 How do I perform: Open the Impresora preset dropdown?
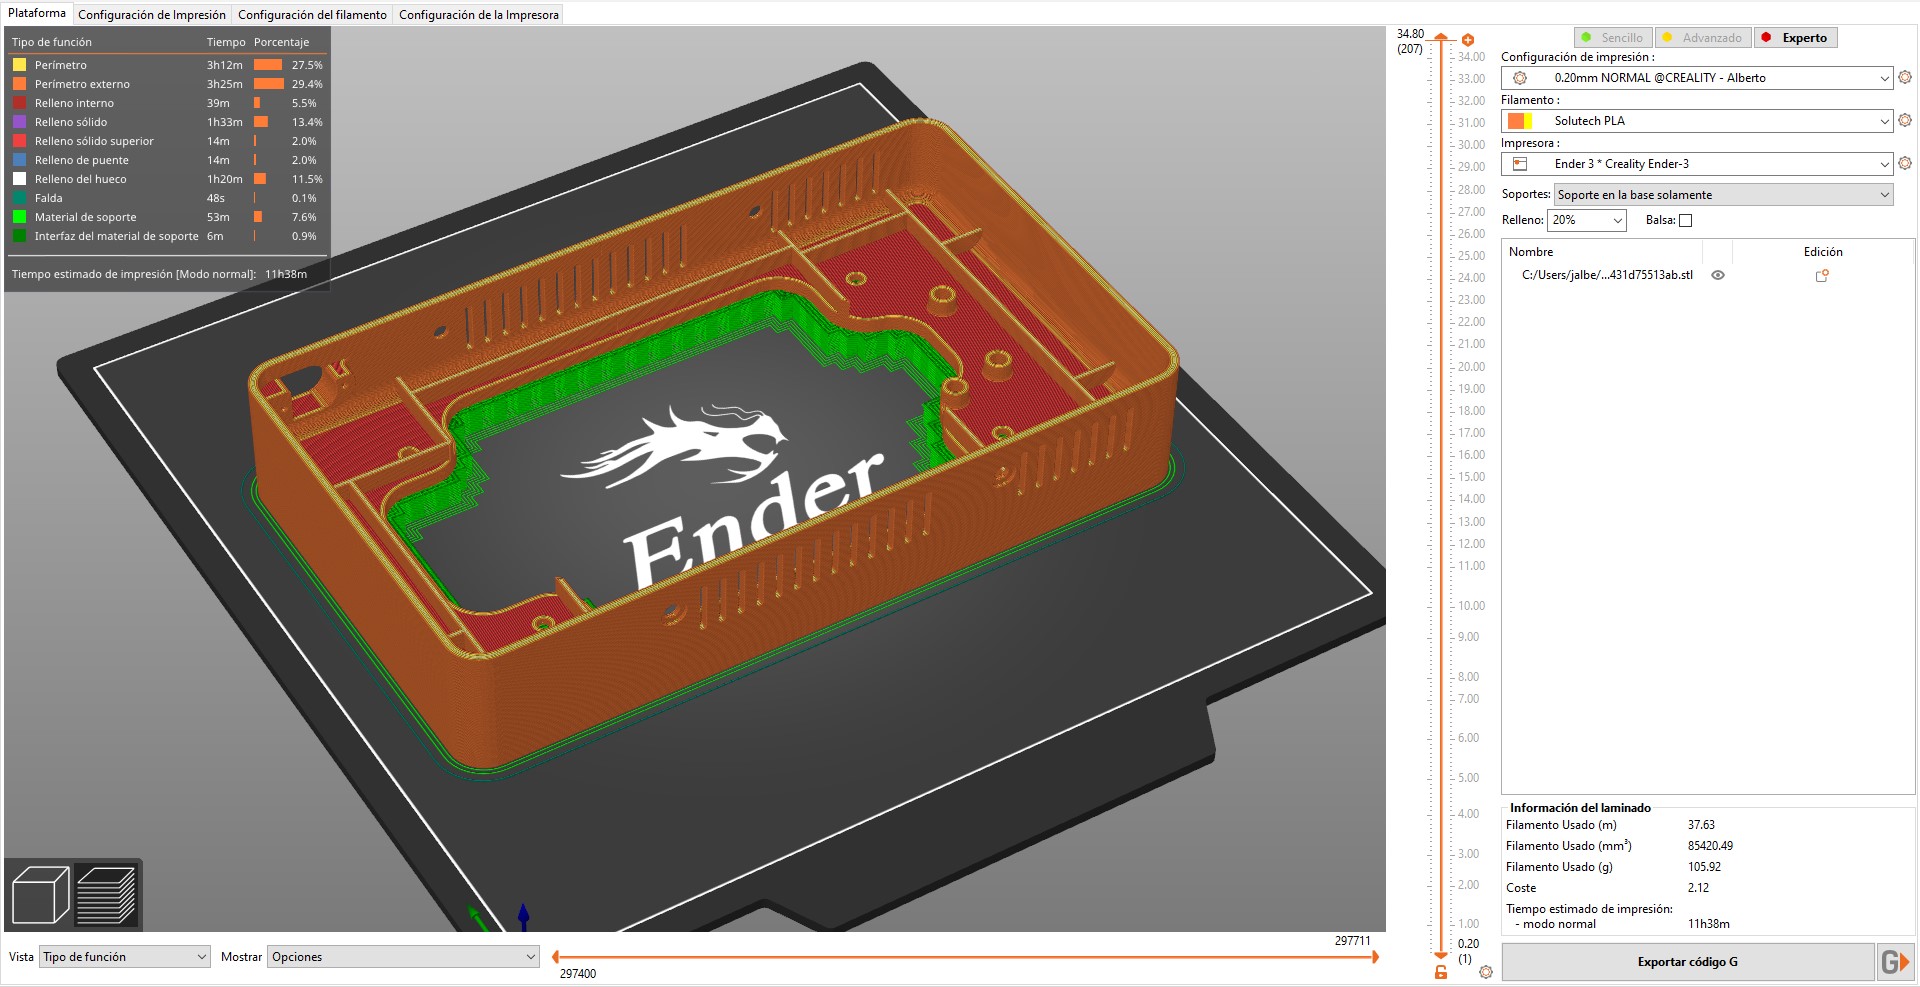pos(1697,164)
